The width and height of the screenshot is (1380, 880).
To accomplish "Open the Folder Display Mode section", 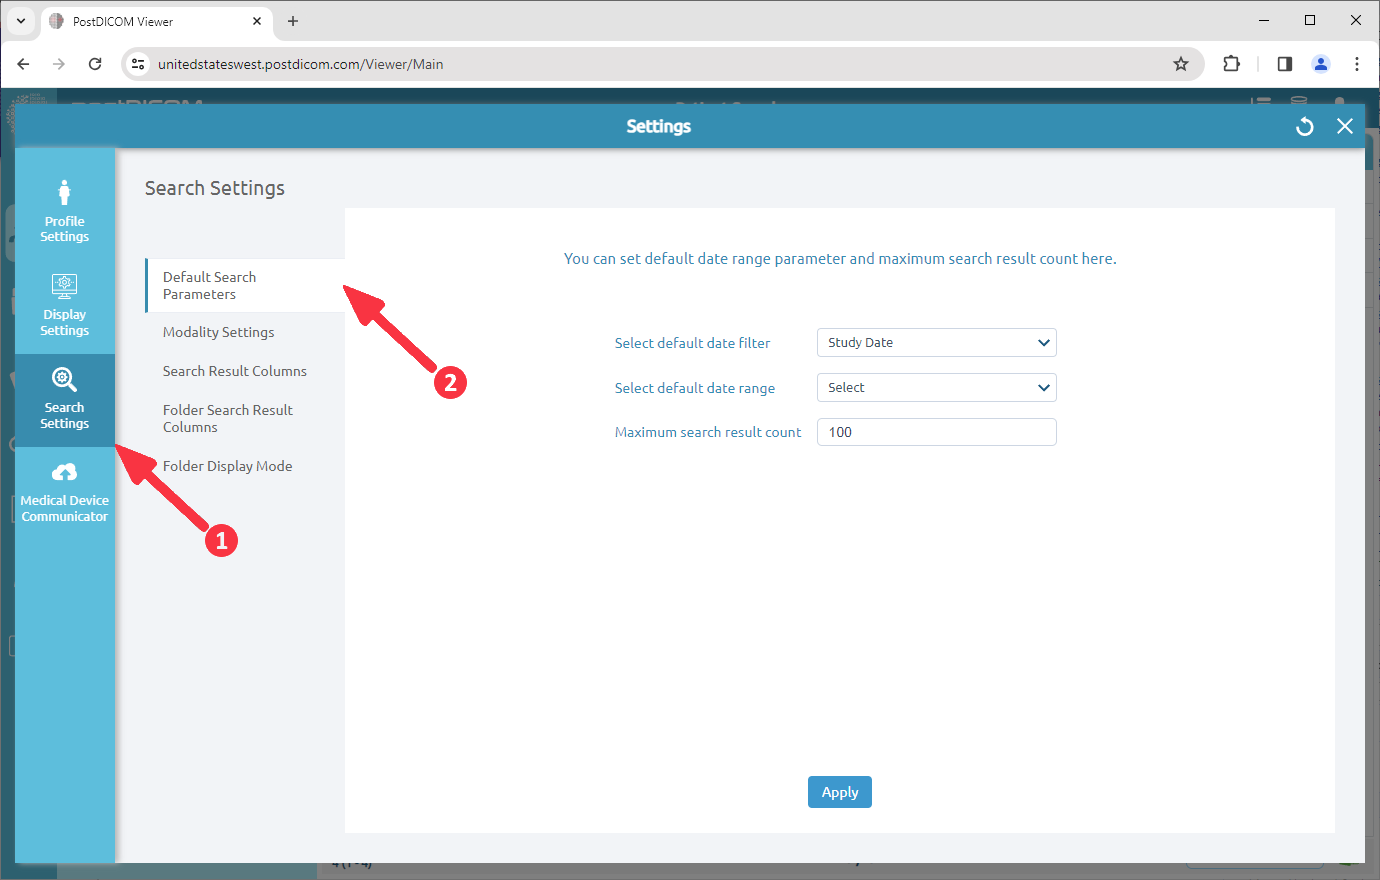I will [227, 465].
